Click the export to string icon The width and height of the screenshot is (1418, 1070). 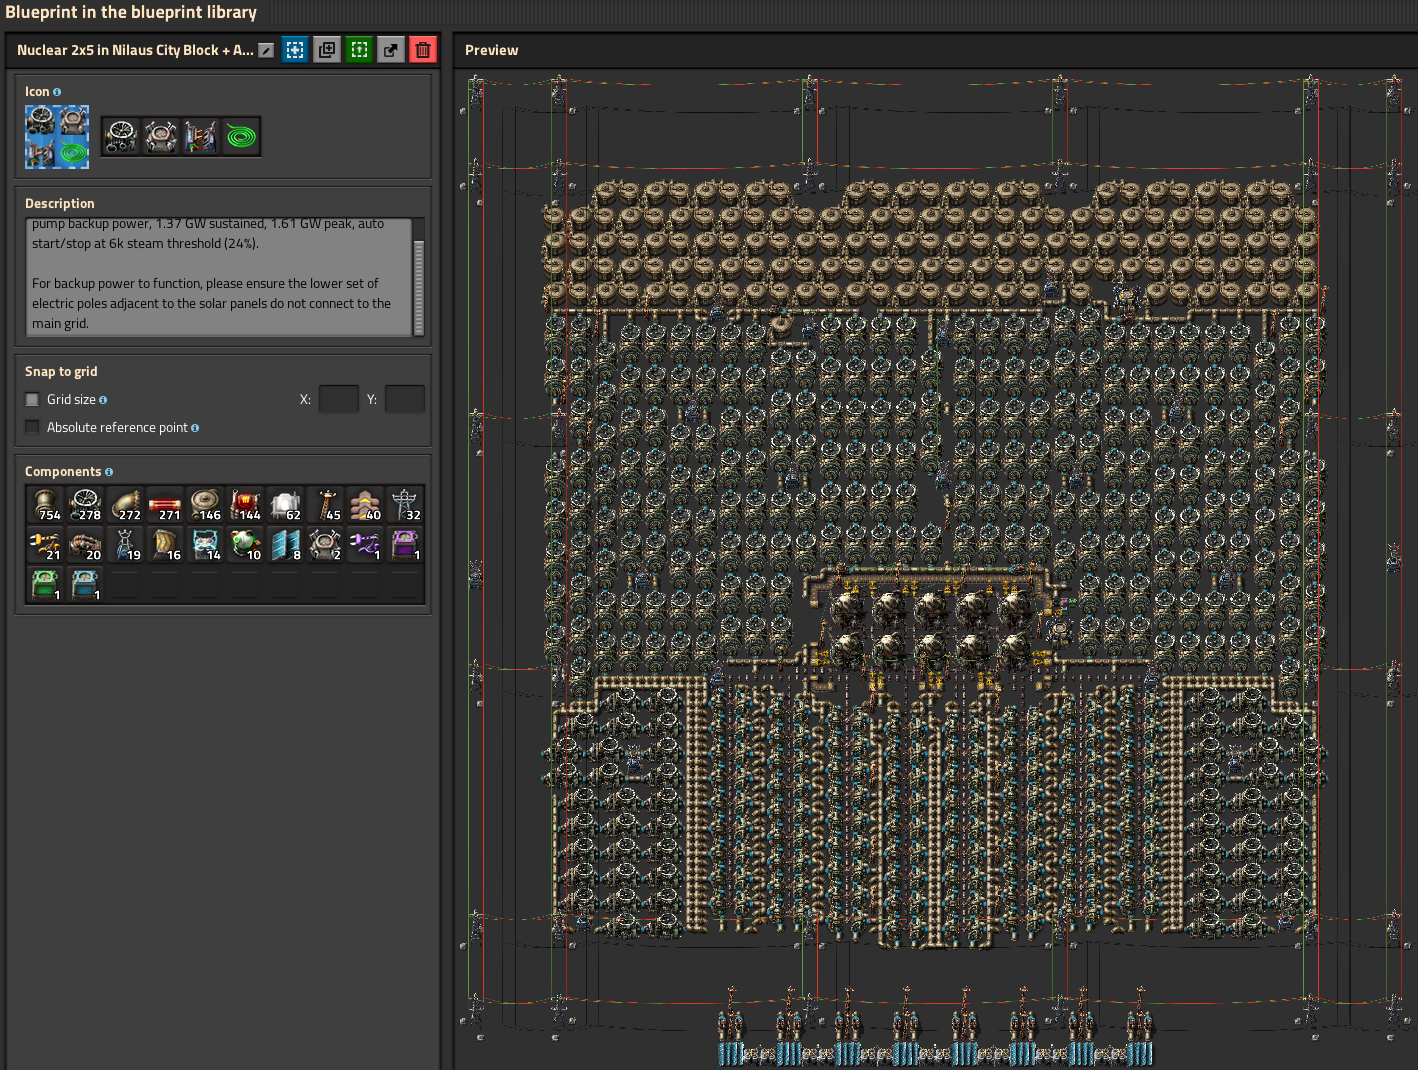391,50
